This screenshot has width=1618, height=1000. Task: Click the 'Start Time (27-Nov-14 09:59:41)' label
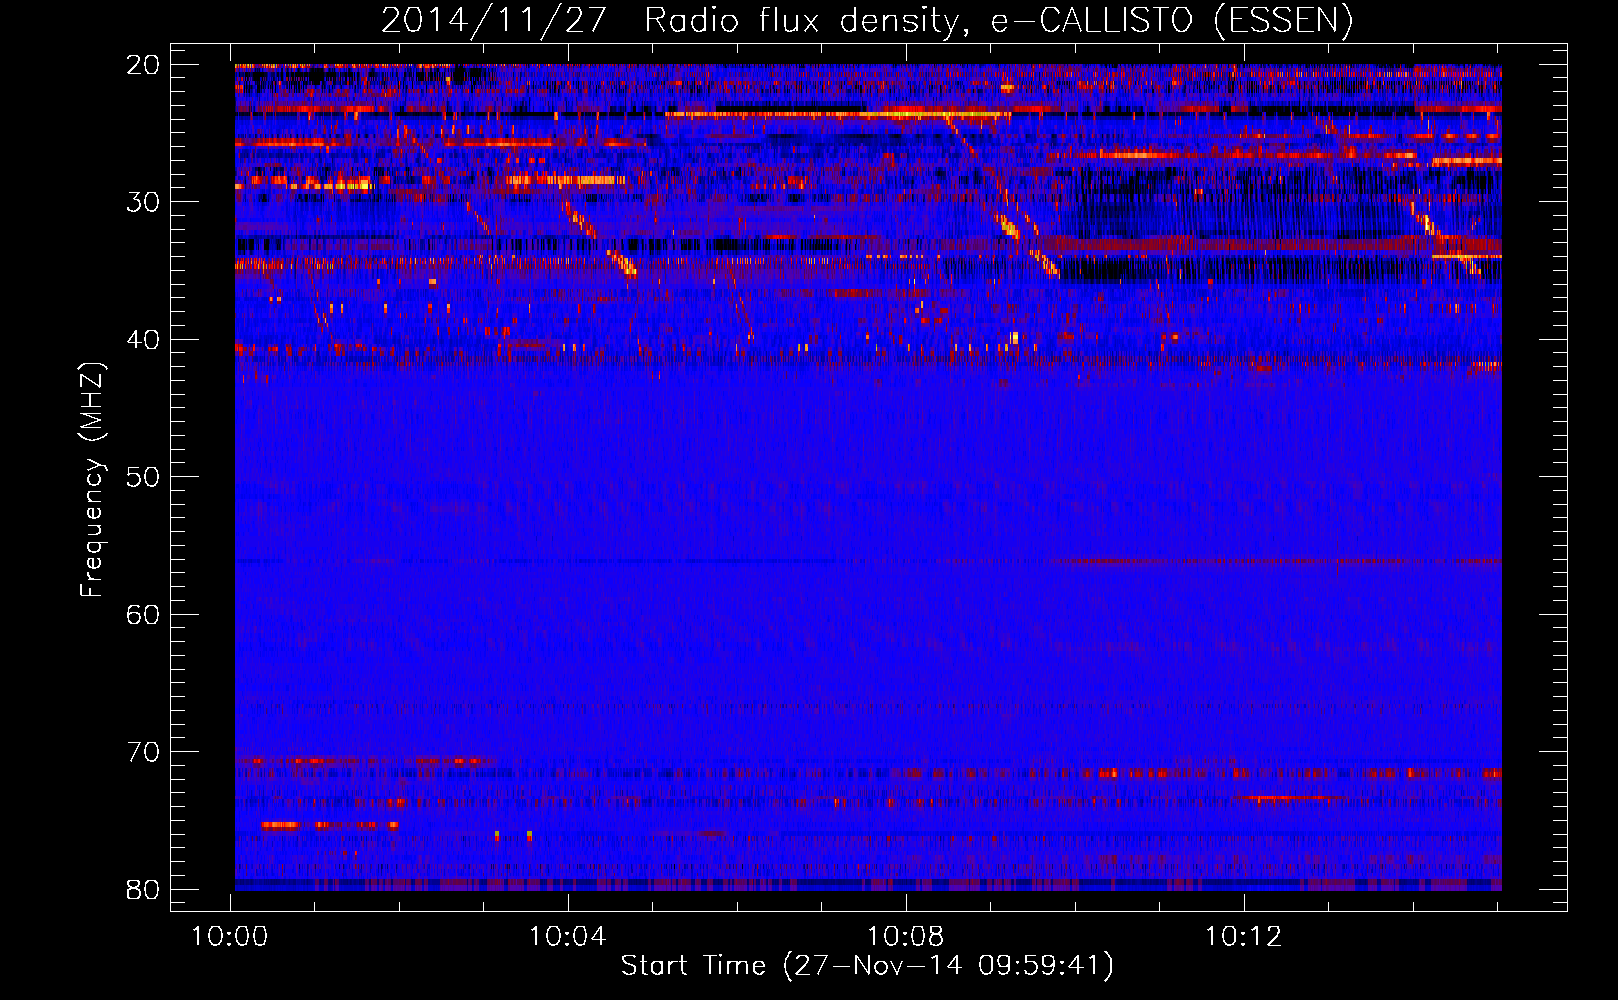click(867, 966)
